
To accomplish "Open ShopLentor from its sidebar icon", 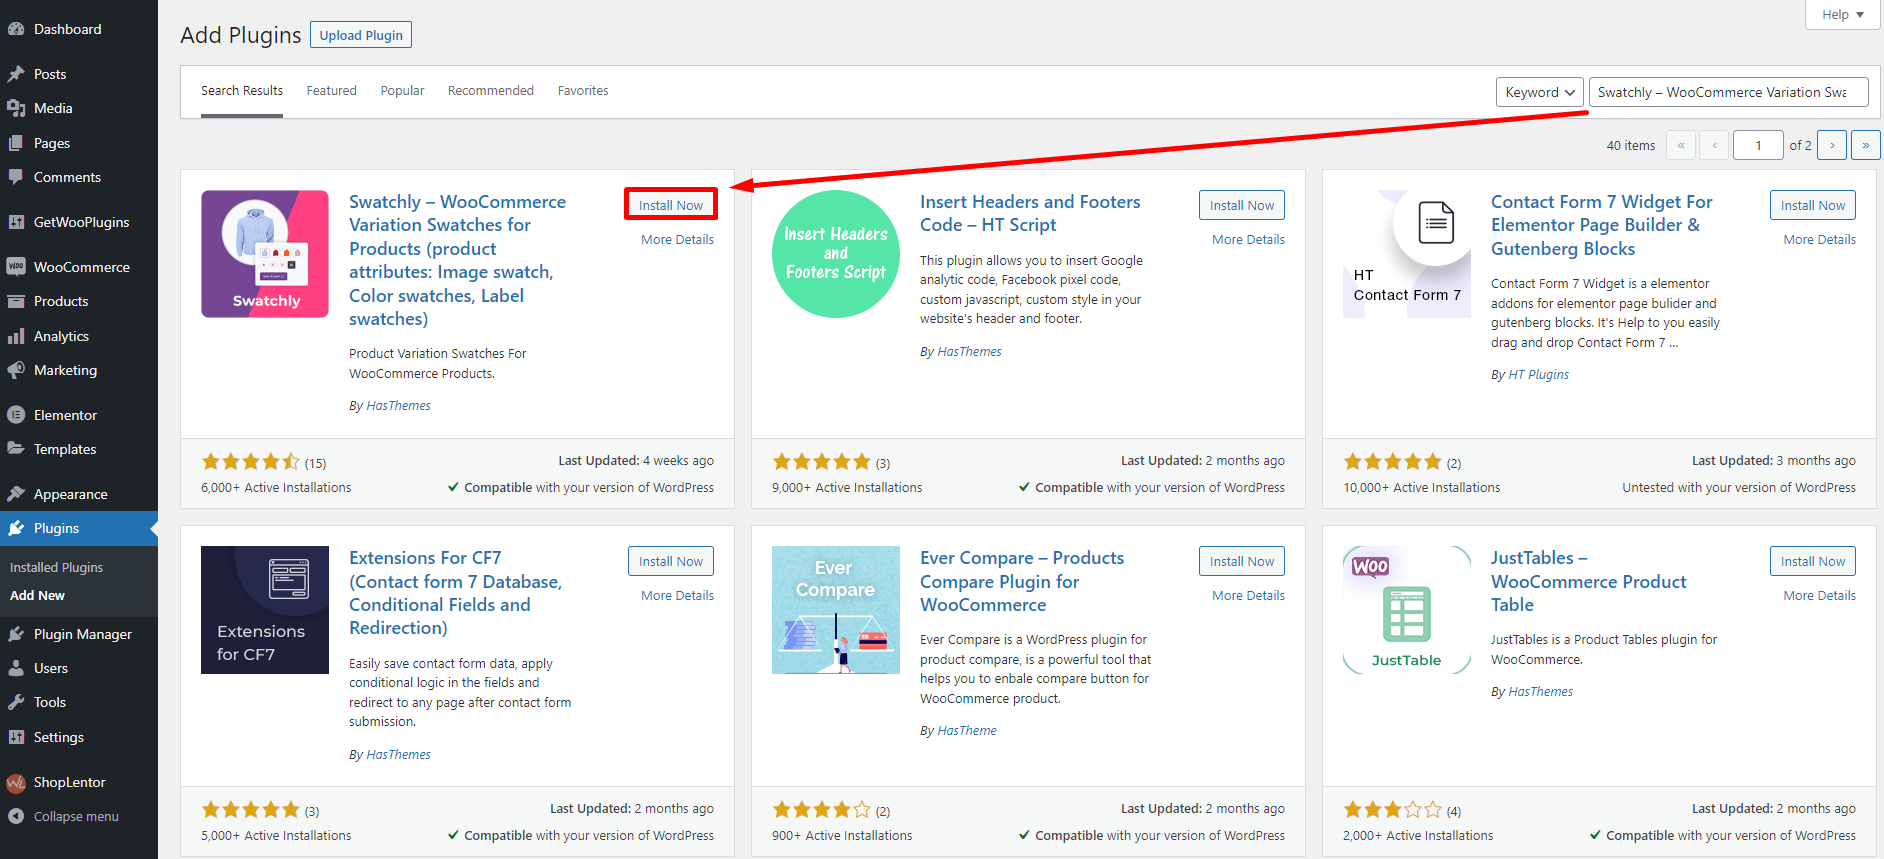I will (16, 783).
